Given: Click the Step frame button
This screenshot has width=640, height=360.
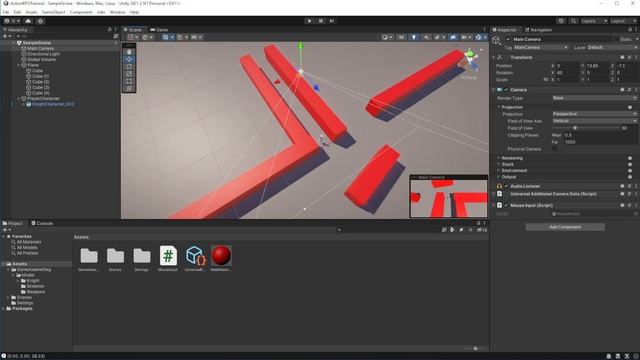Looking at the screenshot, I should [x=332, y=21].
